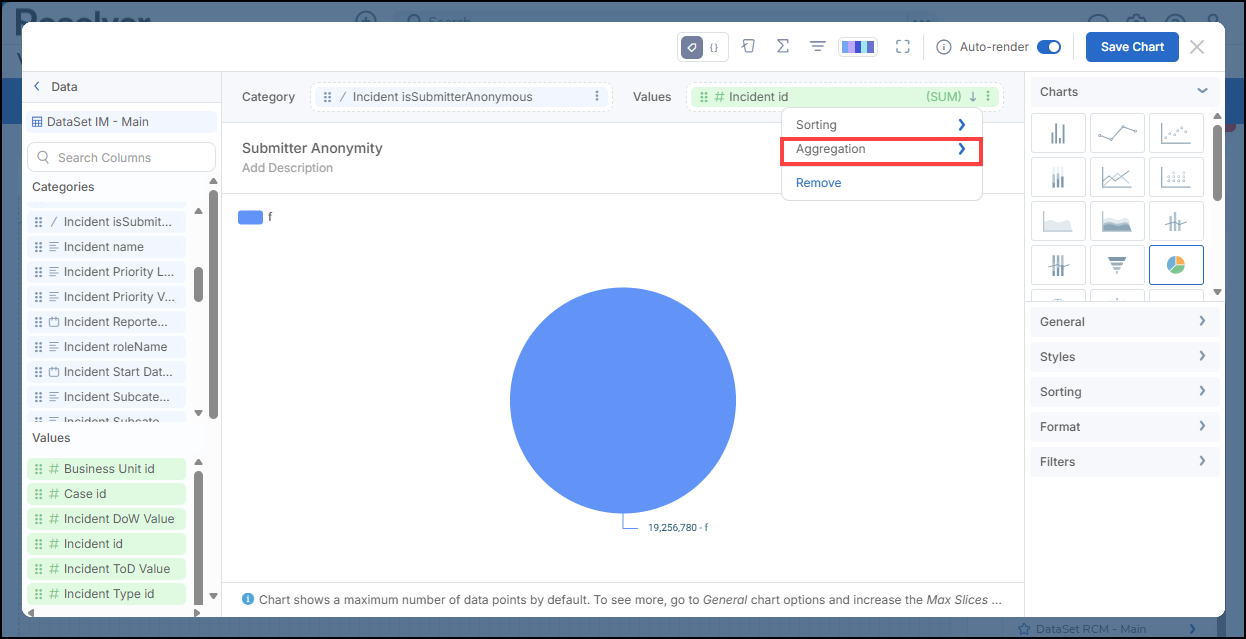This screenshot has height=639, width=1246.
Task: Select the multi-line chart type icon
Action: click(1116, 178)
